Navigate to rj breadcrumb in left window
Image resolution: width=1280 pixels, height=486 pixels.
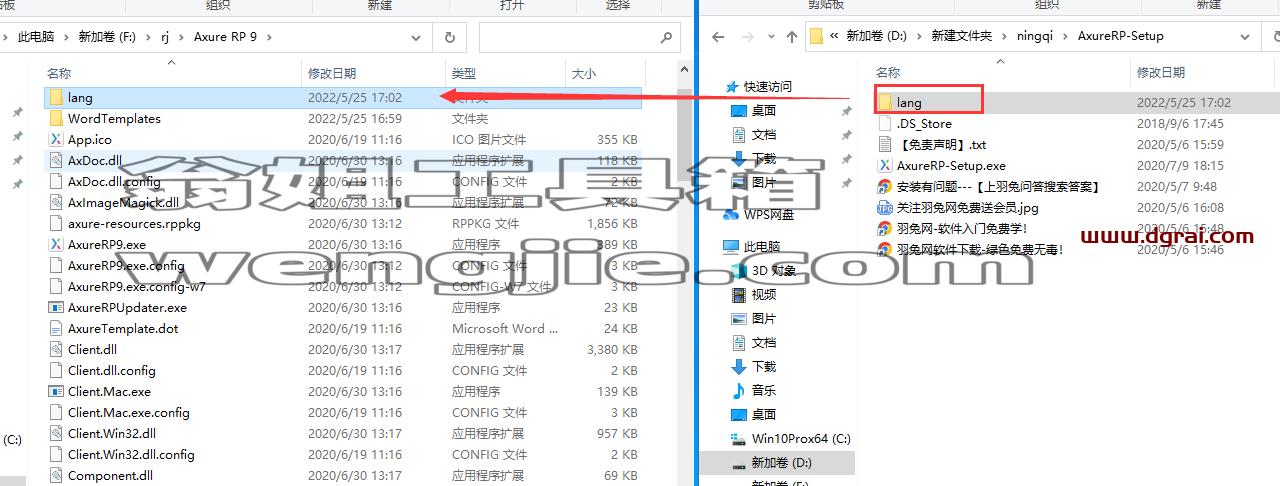tap(166, 37)
